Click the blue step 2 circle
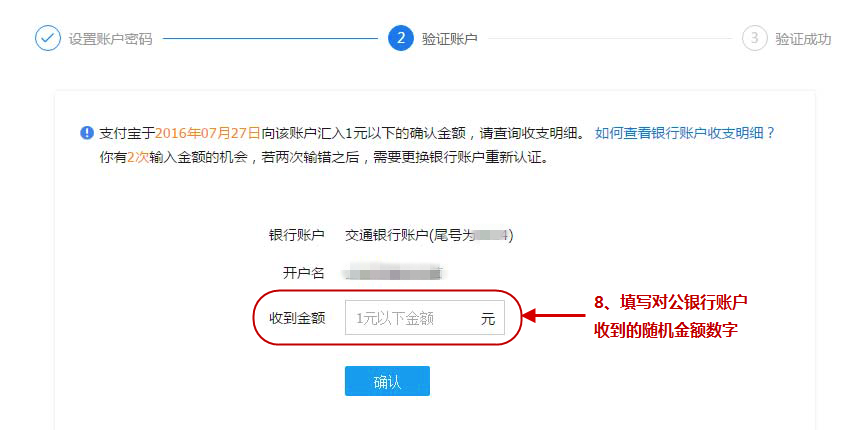The width and height of the screenshot is (860, 430). [x=401, y=38]
